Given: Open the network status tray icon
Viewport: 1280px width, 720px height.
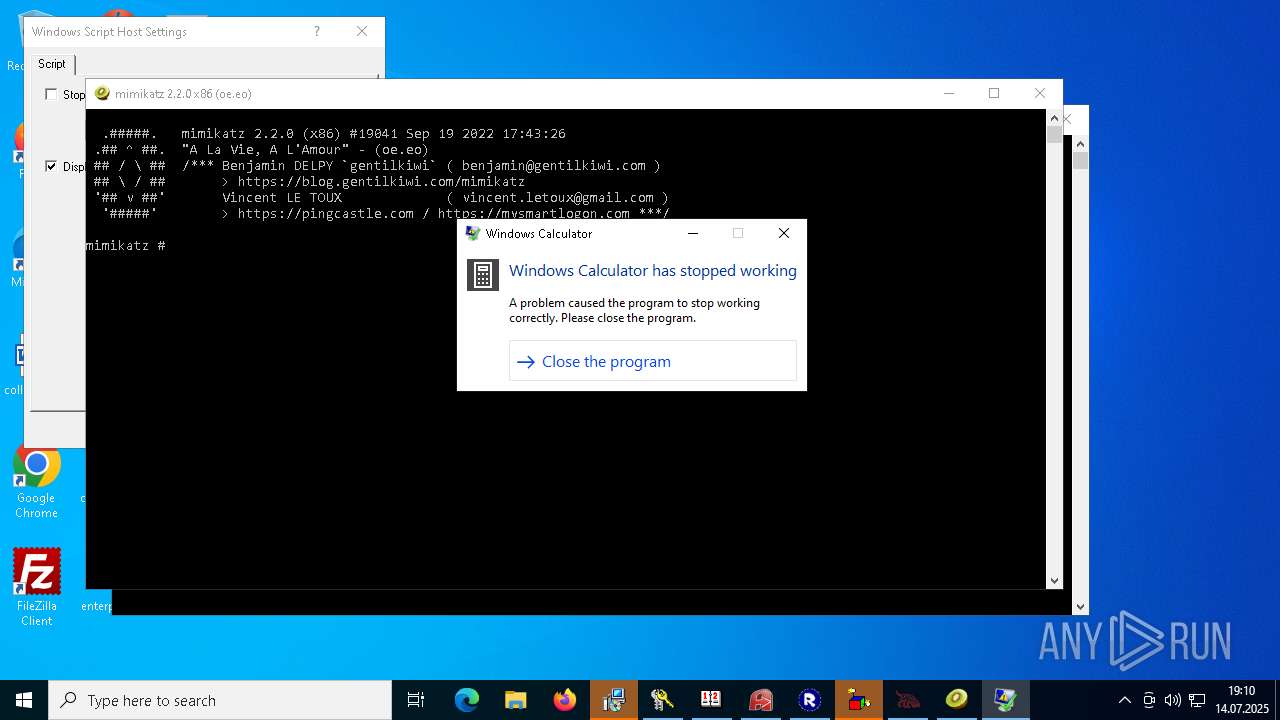Looking at the screenshot, I should [x=1197, y=700].
